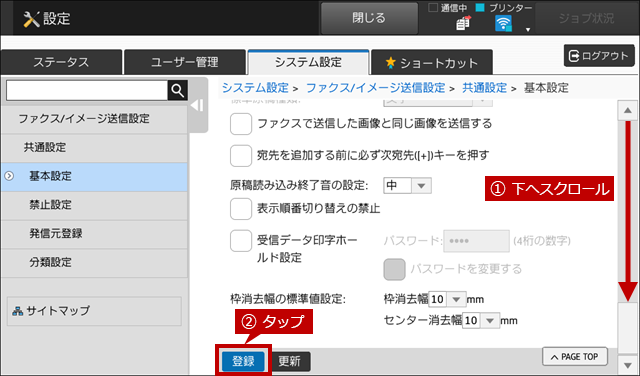Open センター消去幅 value dropdown
Viewport: 640px width, 376px height.
pos(481,320)
